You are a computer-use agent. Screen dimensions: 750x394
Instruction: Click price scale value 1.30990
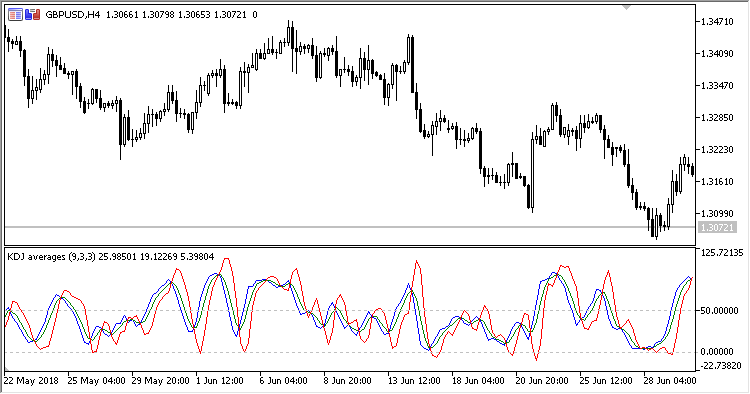point(717,213)
